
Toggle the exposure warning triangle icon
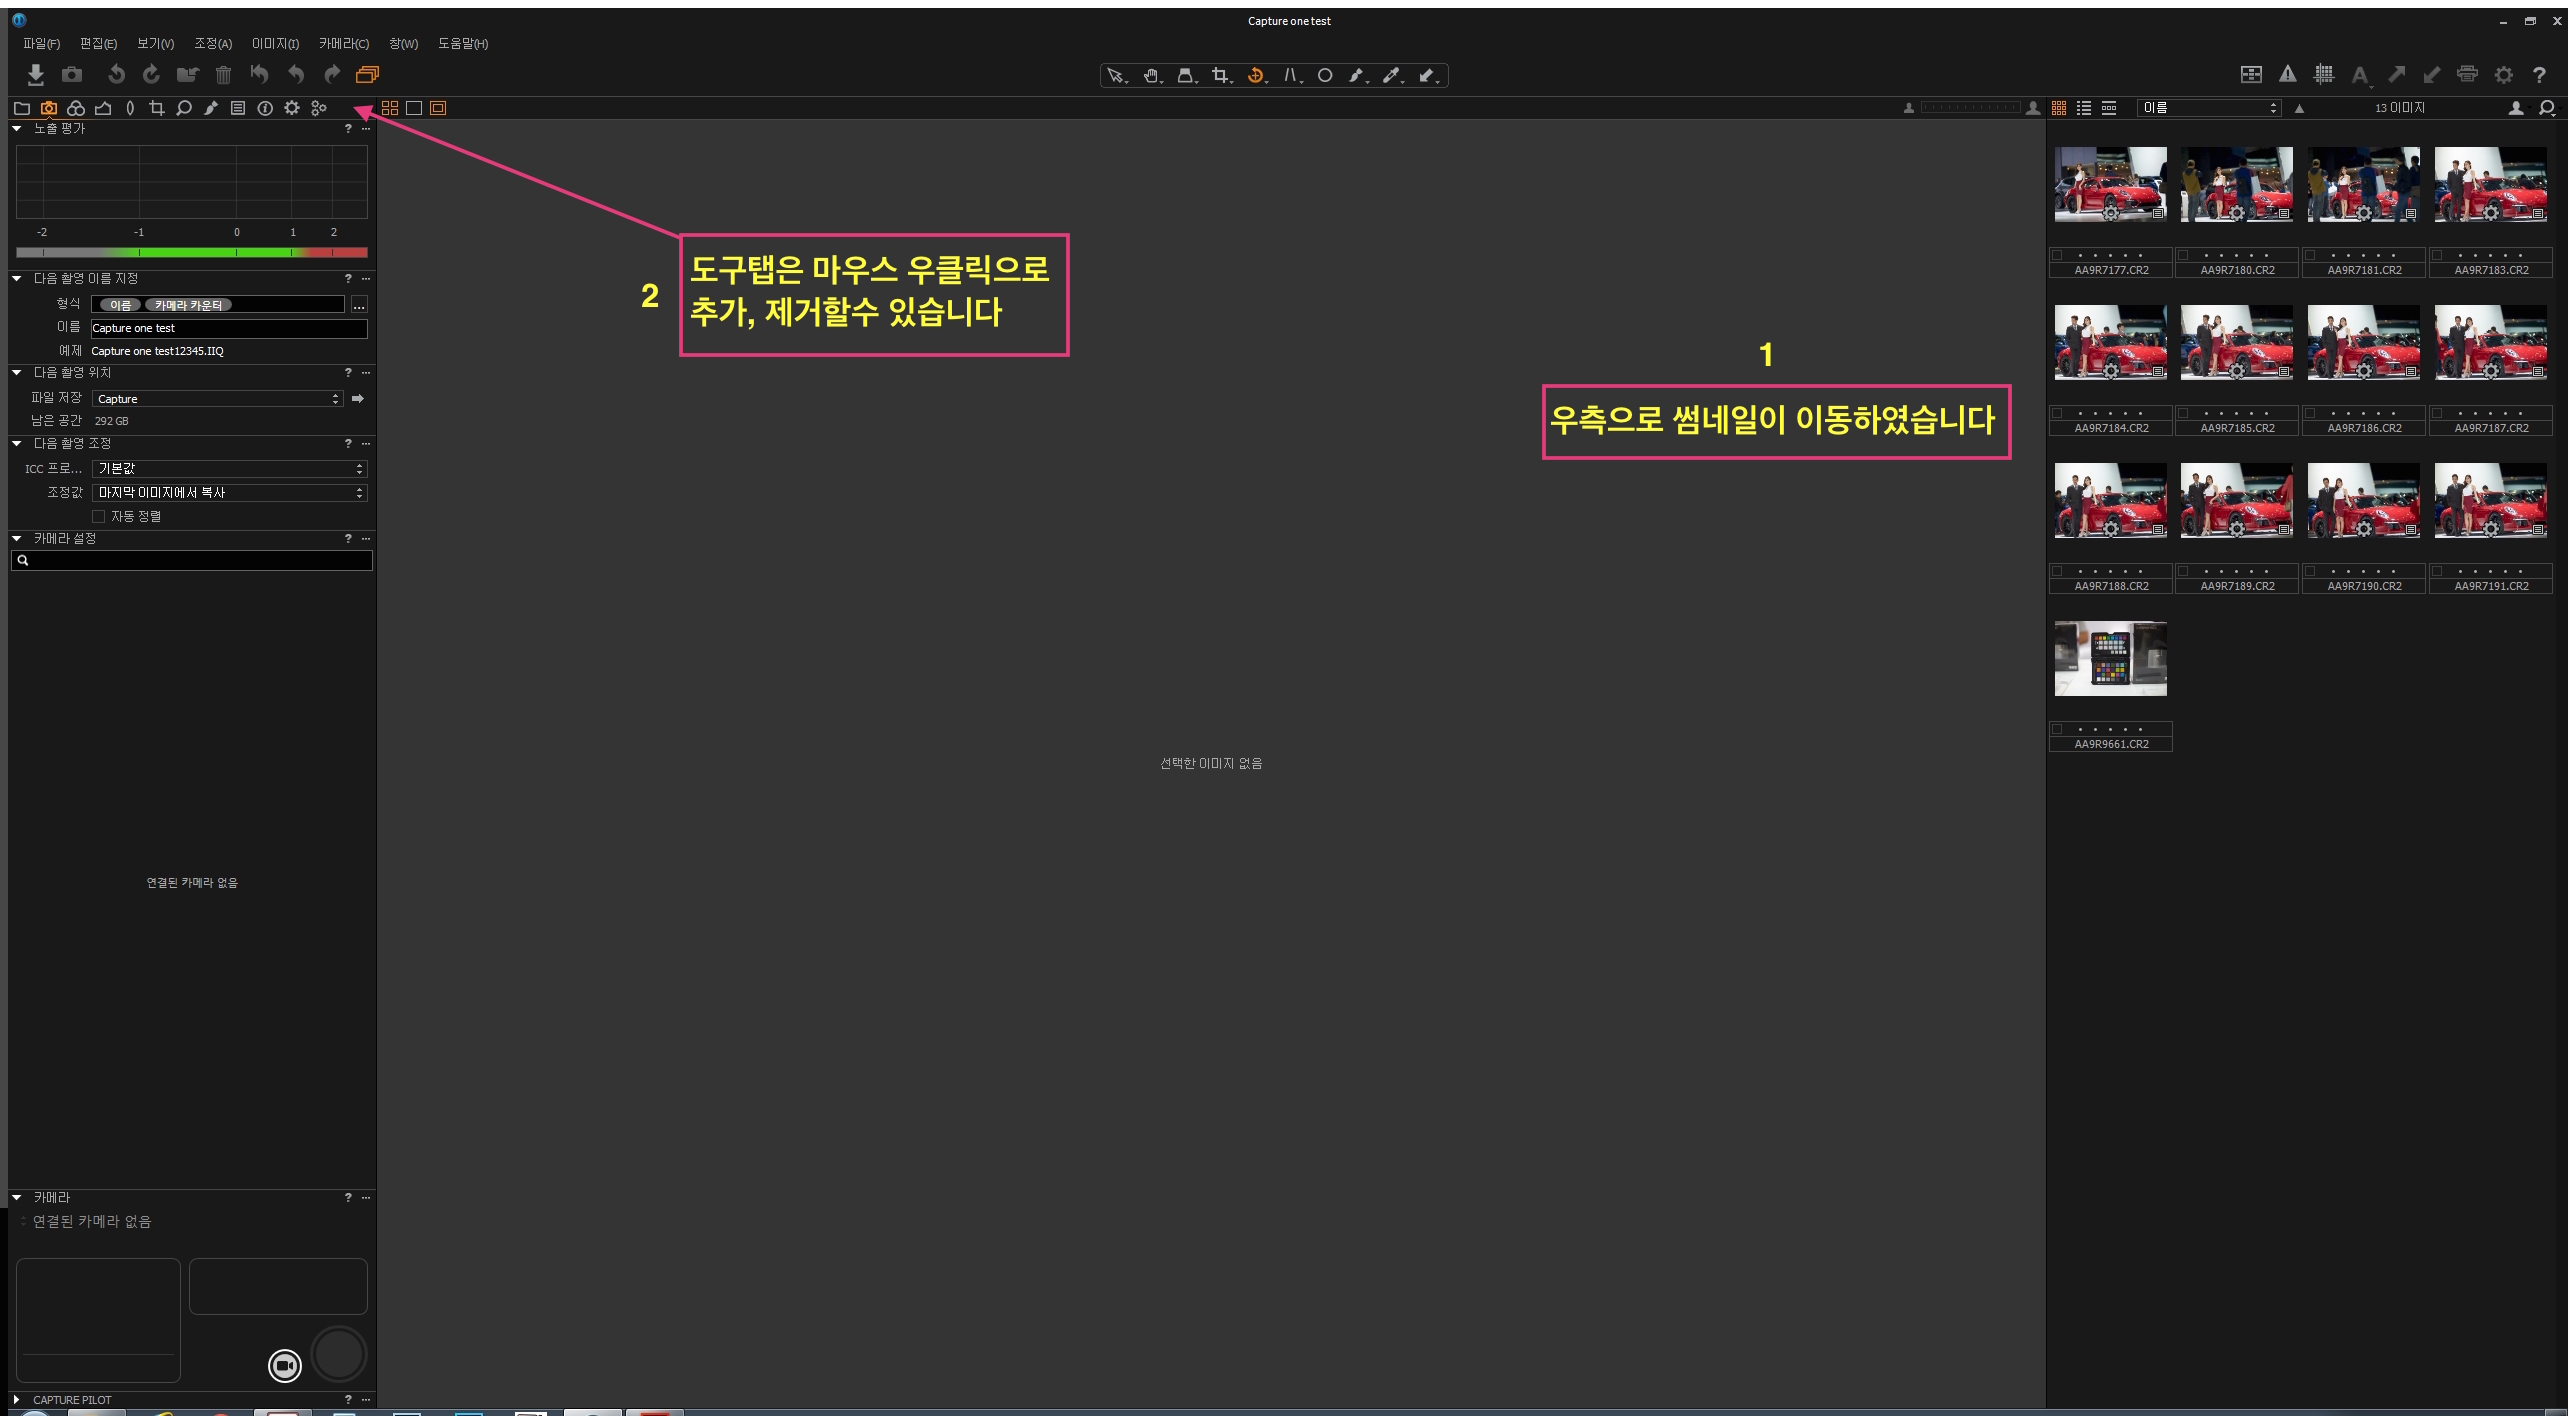[x=2287, y=74]
